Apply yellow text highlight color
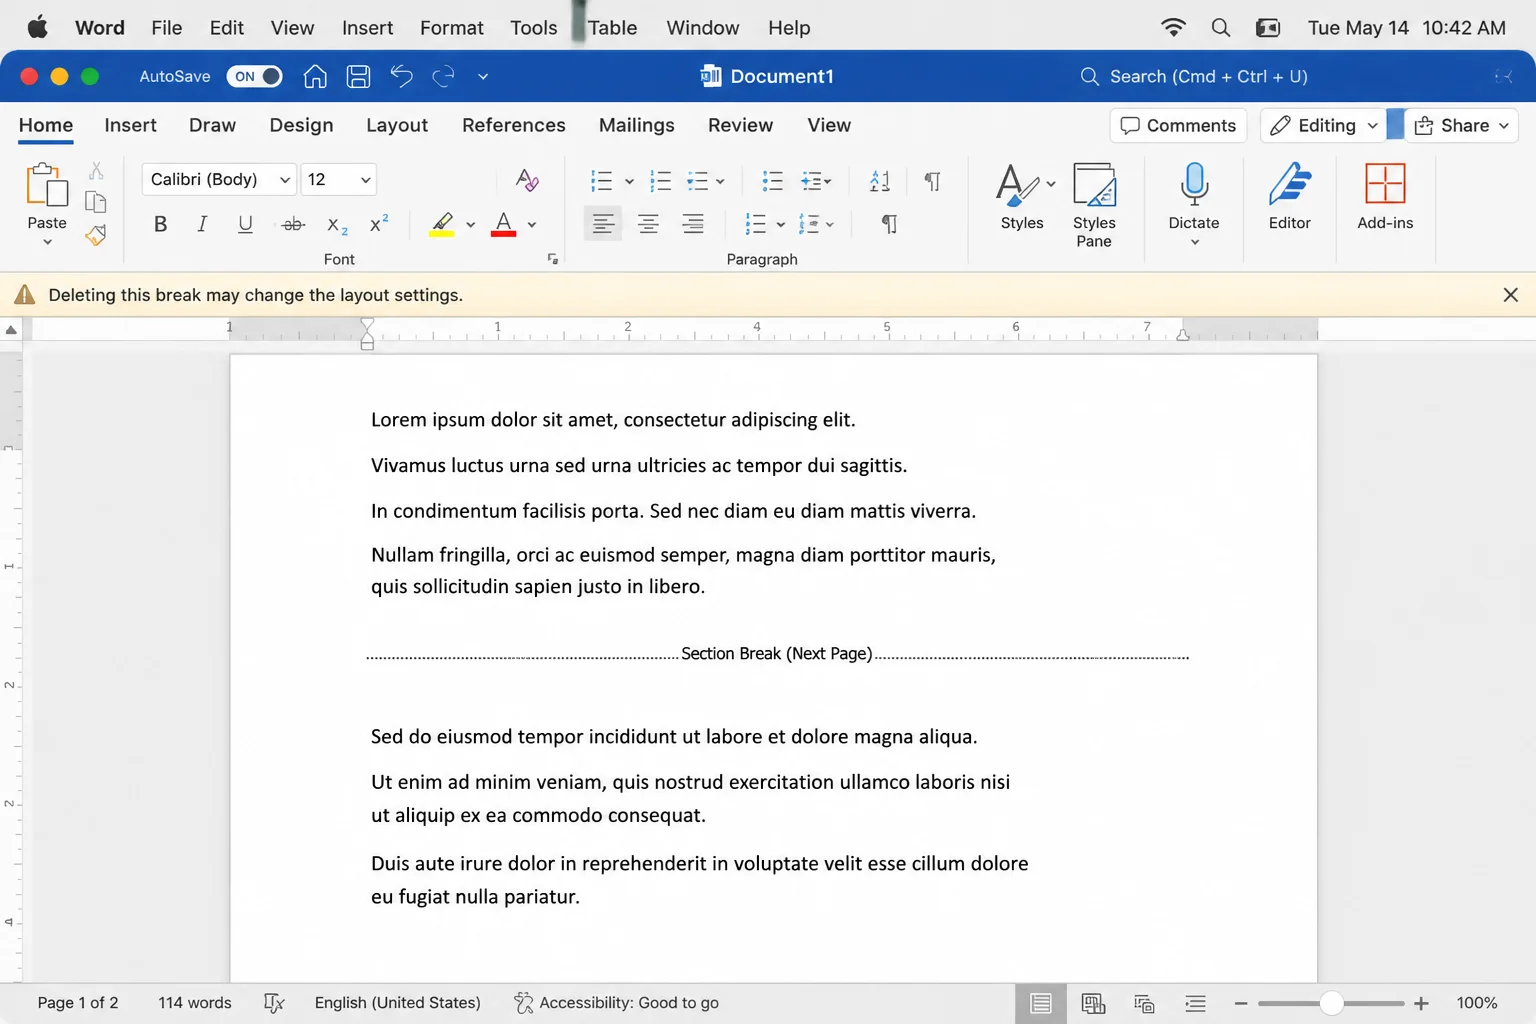This screenshot has height=1024, width=1536. pos(442,224)
